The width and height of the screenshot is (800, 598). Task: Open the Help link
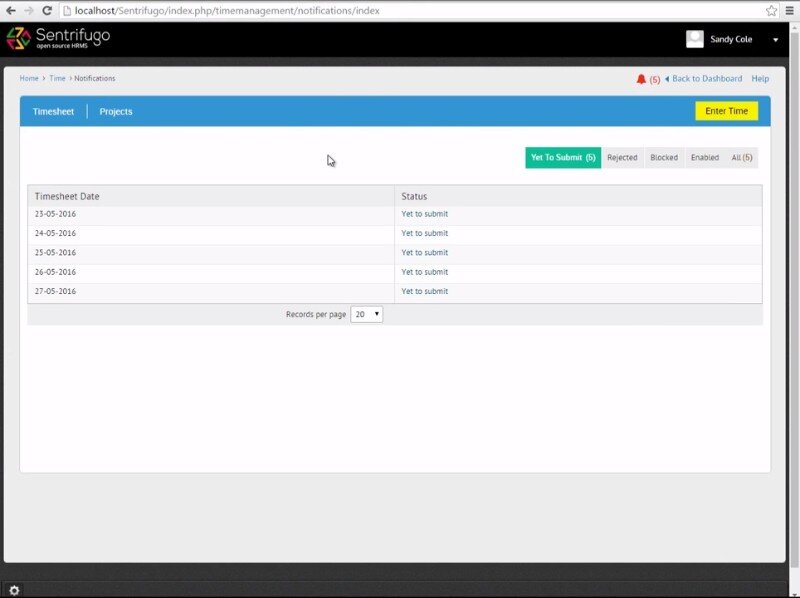click(x=760, y=79)
